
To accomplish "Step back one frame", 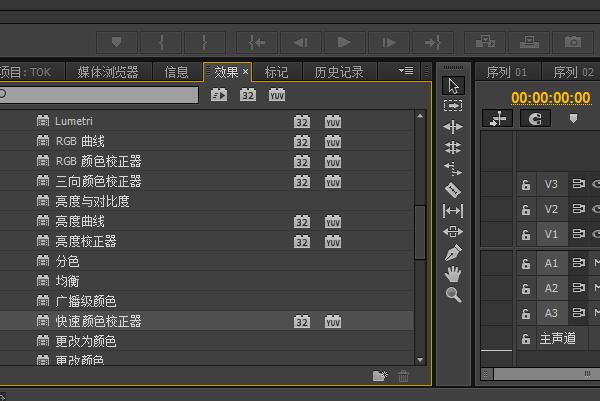I will click(301, 42).
